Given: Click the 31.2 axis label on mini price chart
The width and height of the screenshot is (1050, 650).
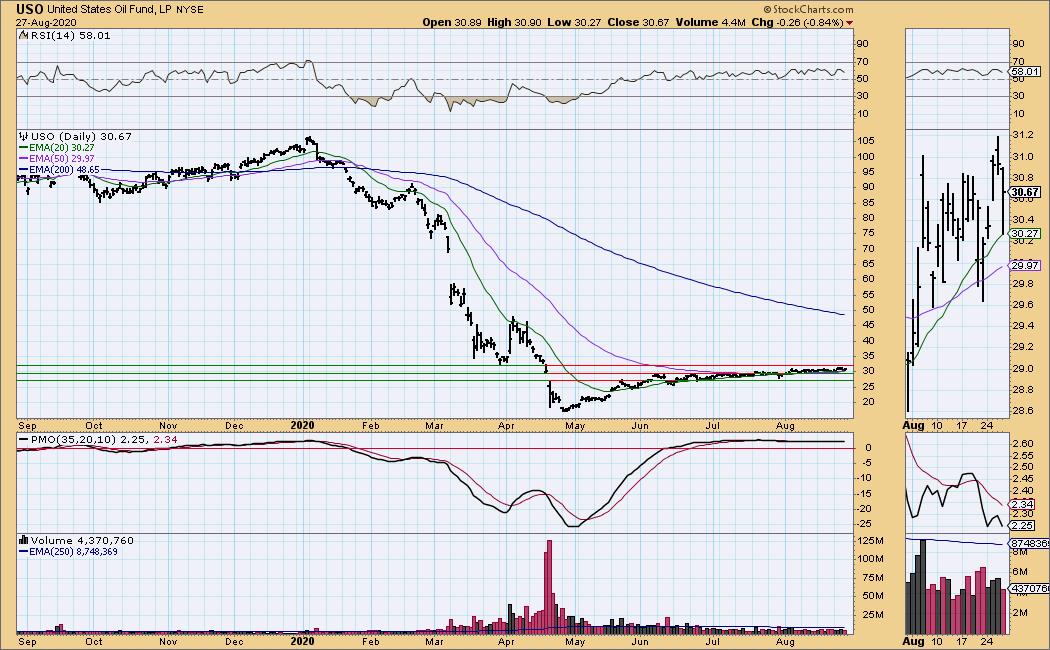Looking at the screenshot, I should [x=1023, y=135].
